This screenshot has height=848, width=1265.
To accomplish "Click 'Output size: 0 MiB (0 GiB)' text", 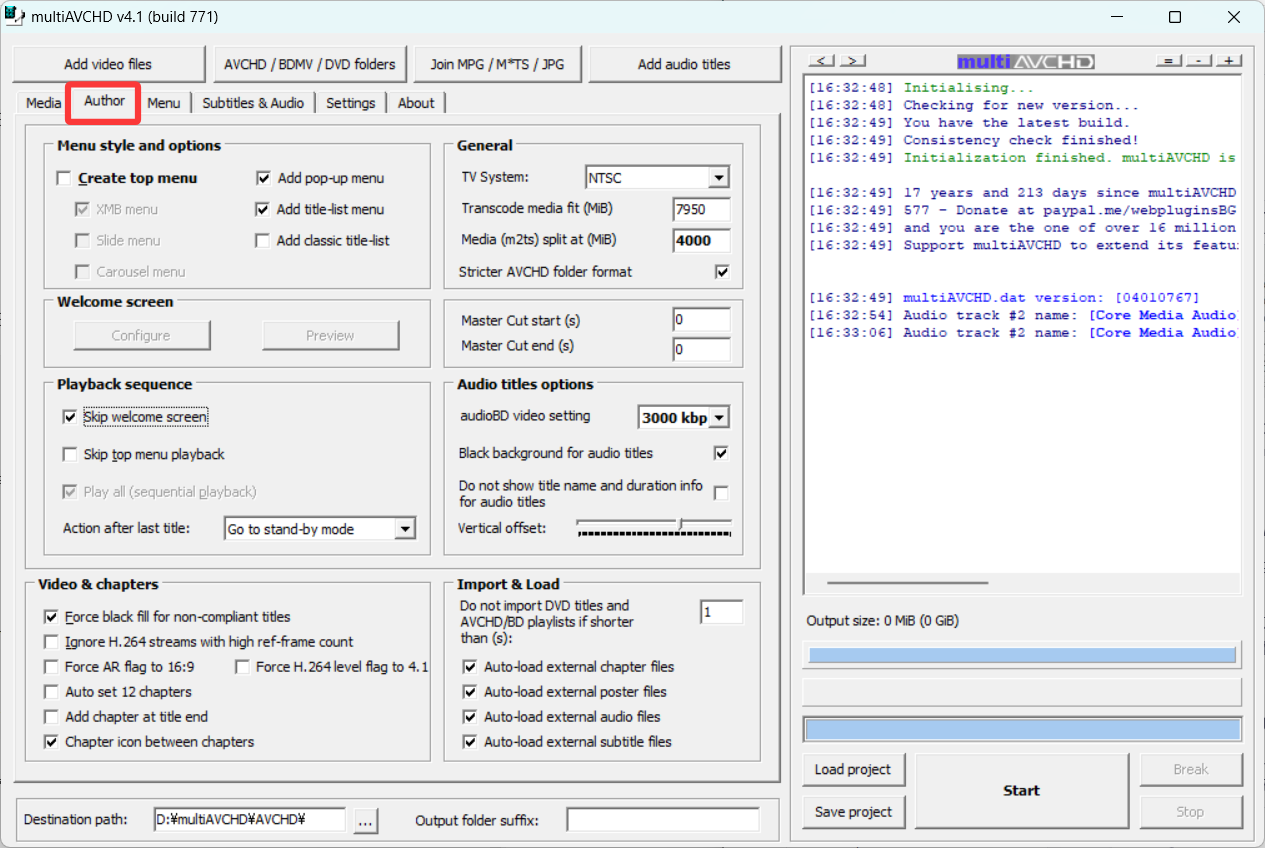I will [882, 621].
